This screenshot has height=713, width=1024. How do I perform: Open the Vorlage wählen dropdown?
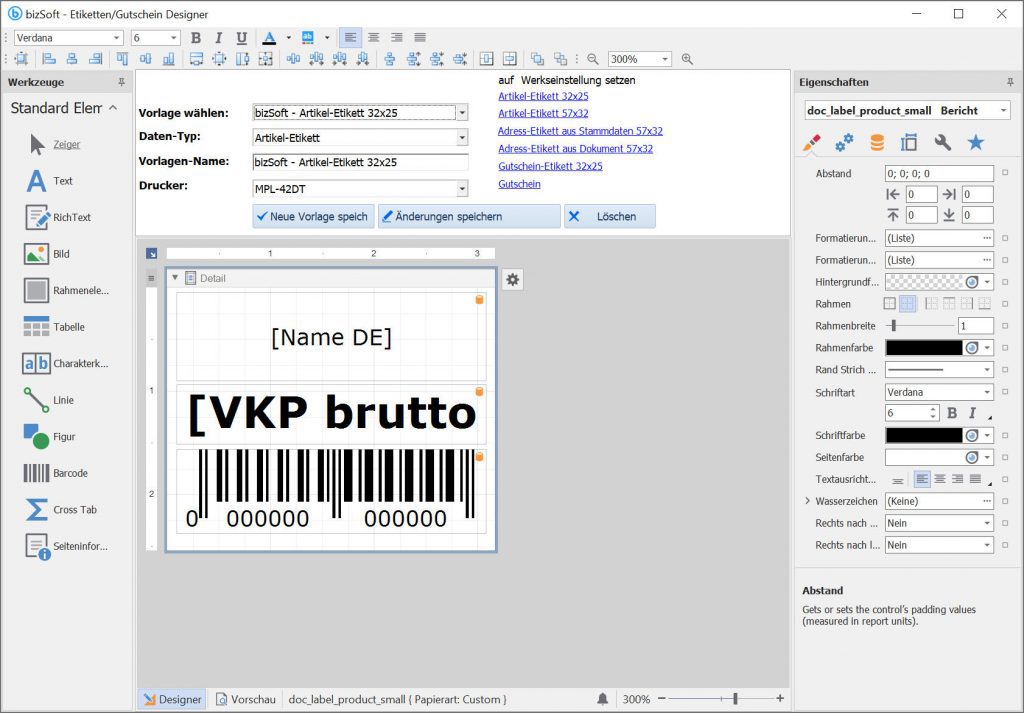[x=462, y=112]
